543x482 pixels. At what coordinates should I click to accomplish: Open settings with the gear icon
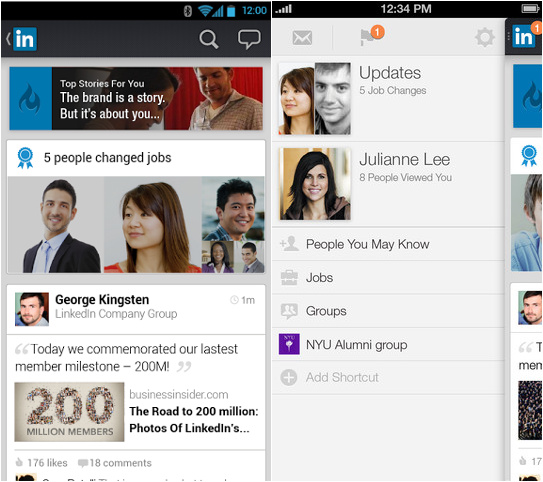coord(484,37)
